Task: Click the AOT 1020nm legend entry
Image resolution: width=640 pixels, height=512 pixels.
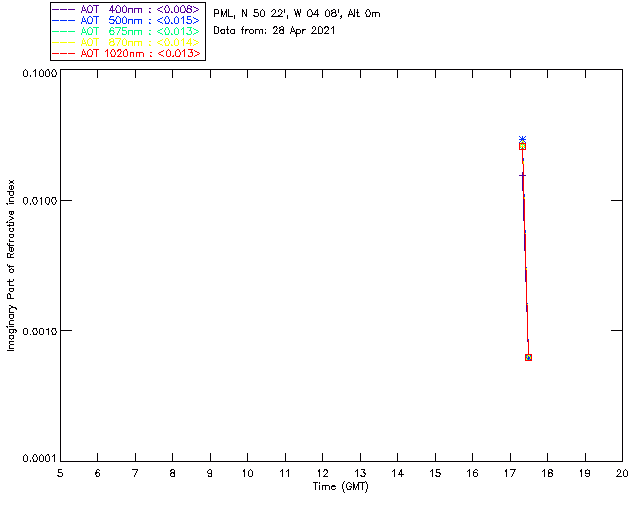Action: 127,53
